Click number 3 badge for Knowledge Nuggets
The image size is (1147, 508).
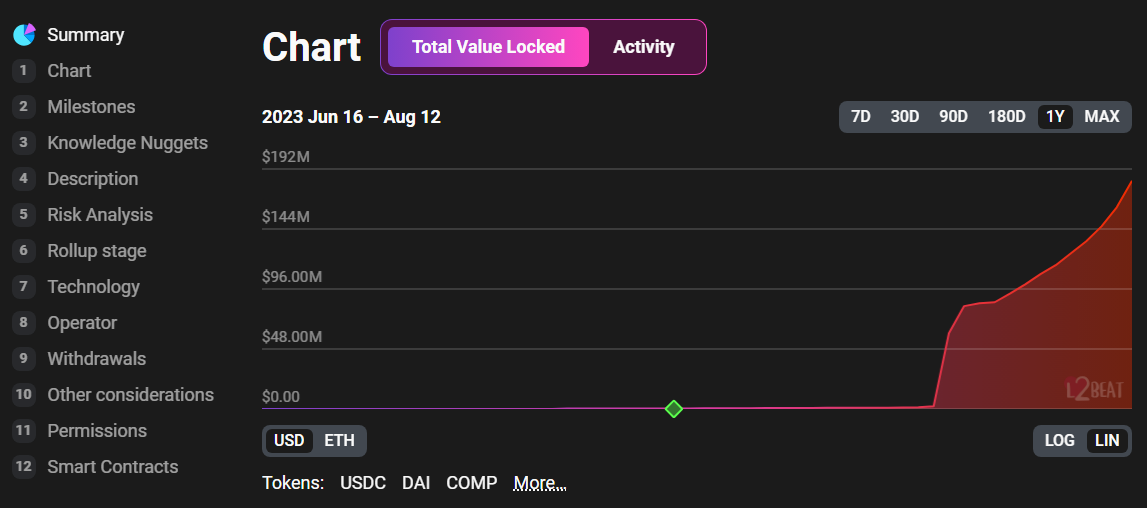(24, 143)
